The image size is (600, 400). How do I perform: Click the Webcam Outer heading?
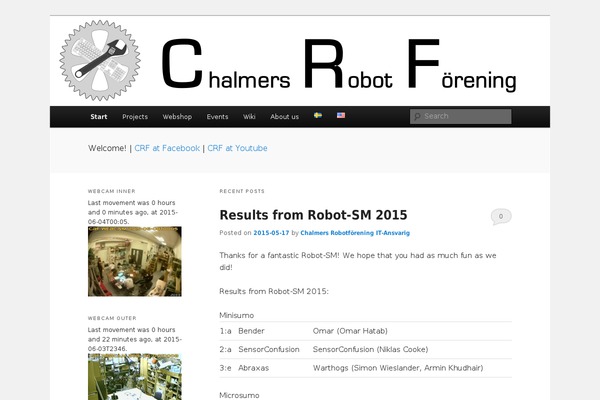tap(112, 318)
